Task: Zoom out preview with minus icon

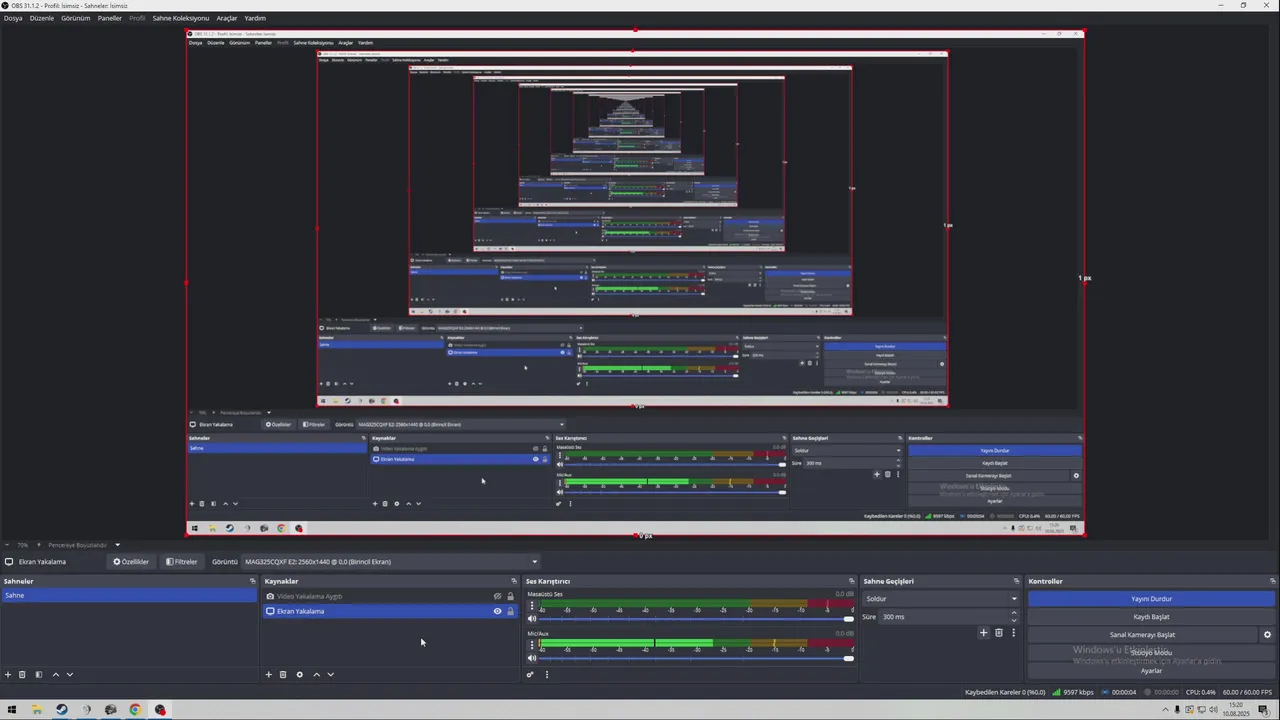Action: pos(8,545)
